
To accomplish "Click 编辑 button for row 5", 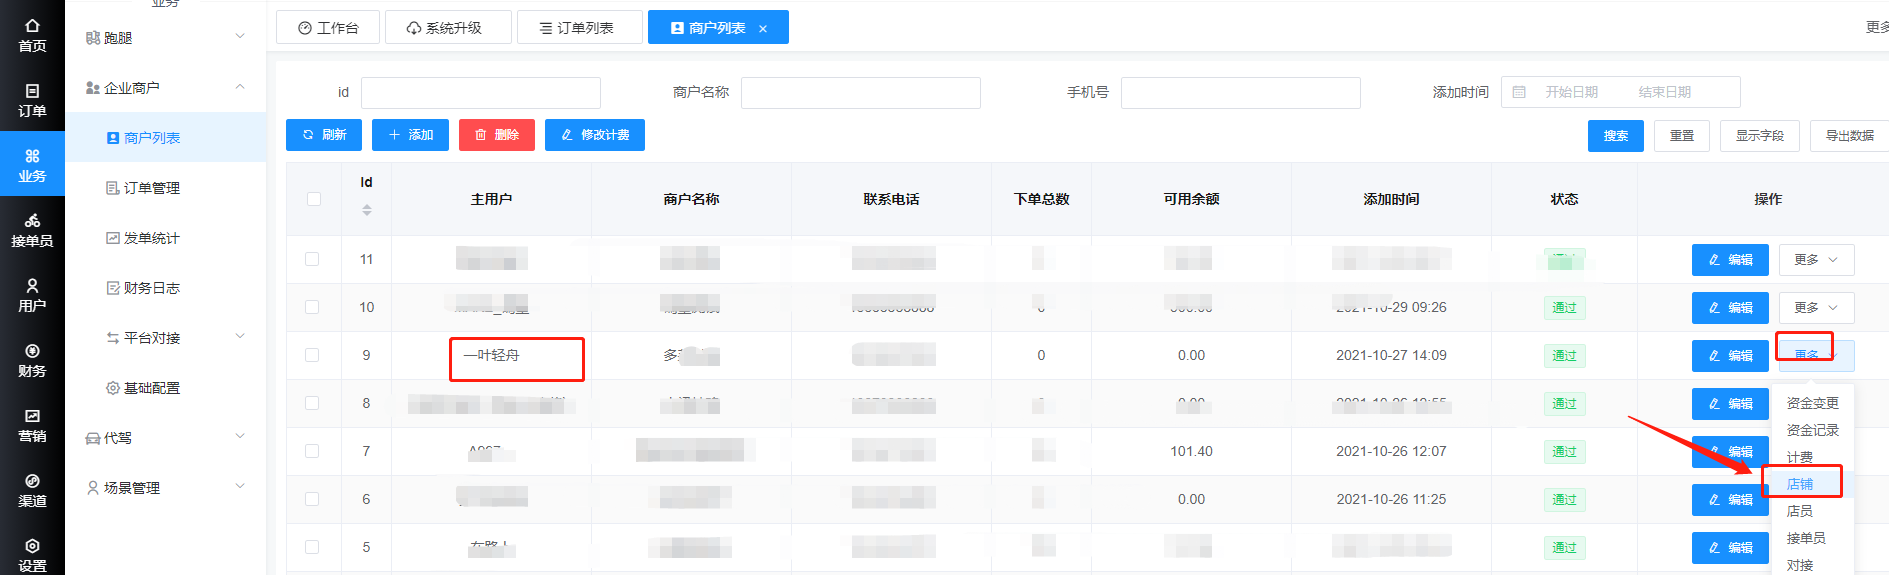I will point(1730,548).
